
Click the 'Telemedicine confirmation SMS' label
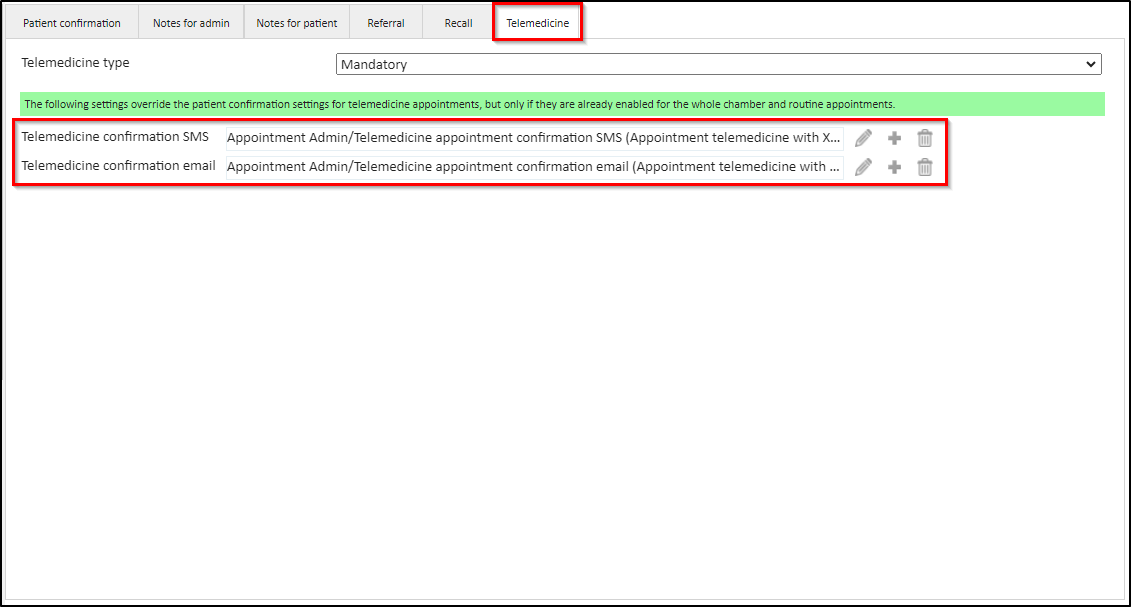115,137
